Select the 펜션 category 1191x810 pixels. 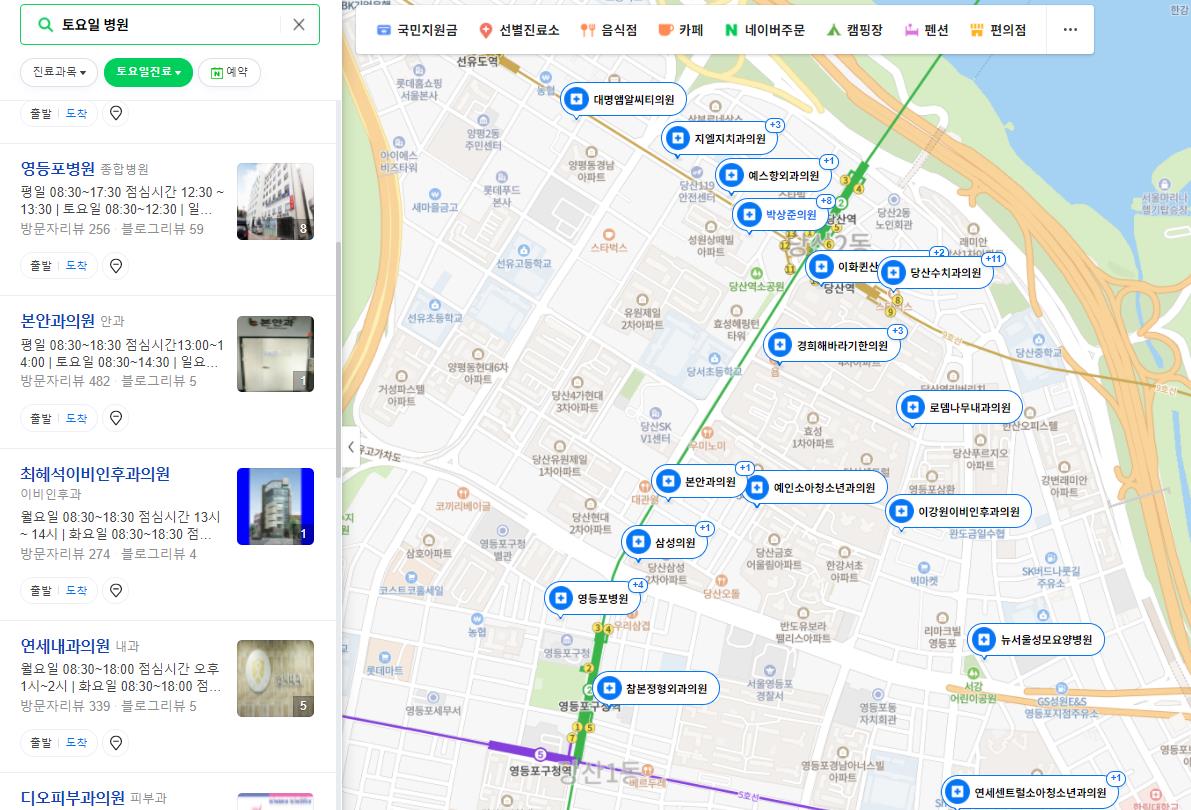[x=927, y=30]
